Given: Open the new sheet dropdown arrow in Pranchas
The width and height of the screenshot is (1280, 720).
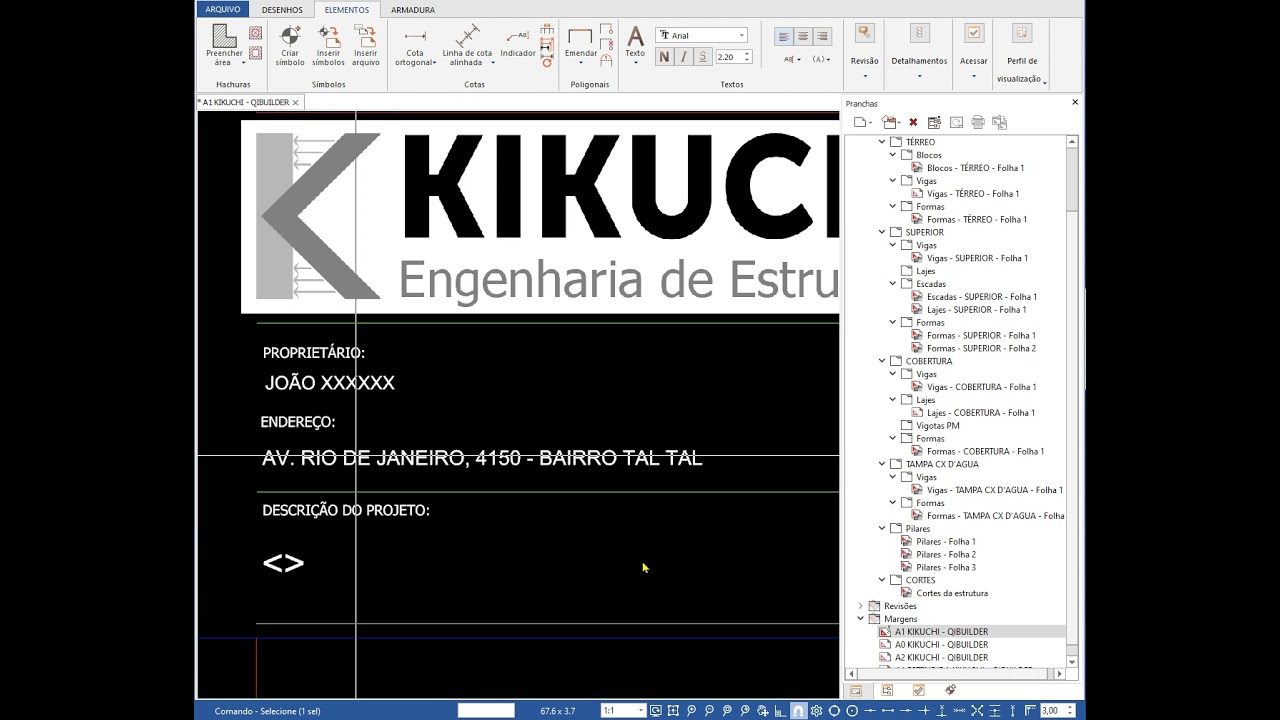Looking at the screenshot, I should click(x=871, y=123).
